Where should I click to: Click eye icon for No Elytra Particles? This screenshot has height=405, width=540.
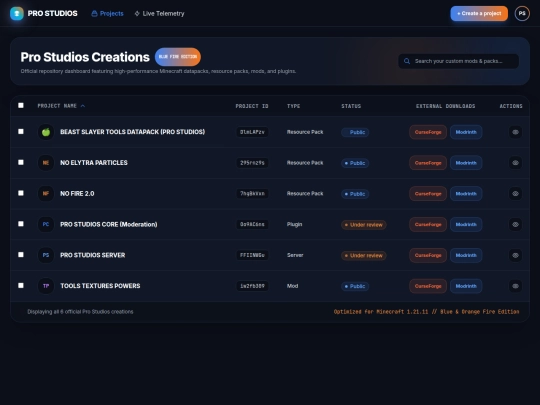[x=515, y=163]
